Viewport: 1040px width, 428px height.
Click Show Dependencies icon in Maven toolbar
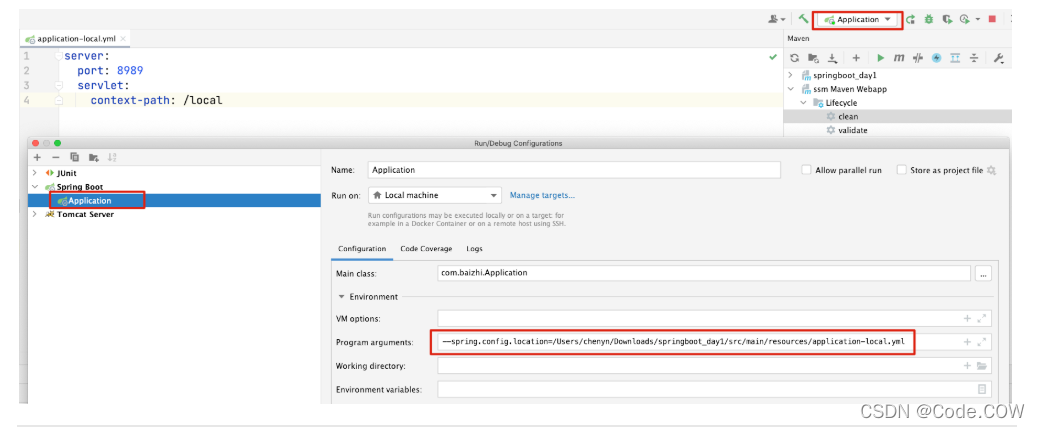955,58
